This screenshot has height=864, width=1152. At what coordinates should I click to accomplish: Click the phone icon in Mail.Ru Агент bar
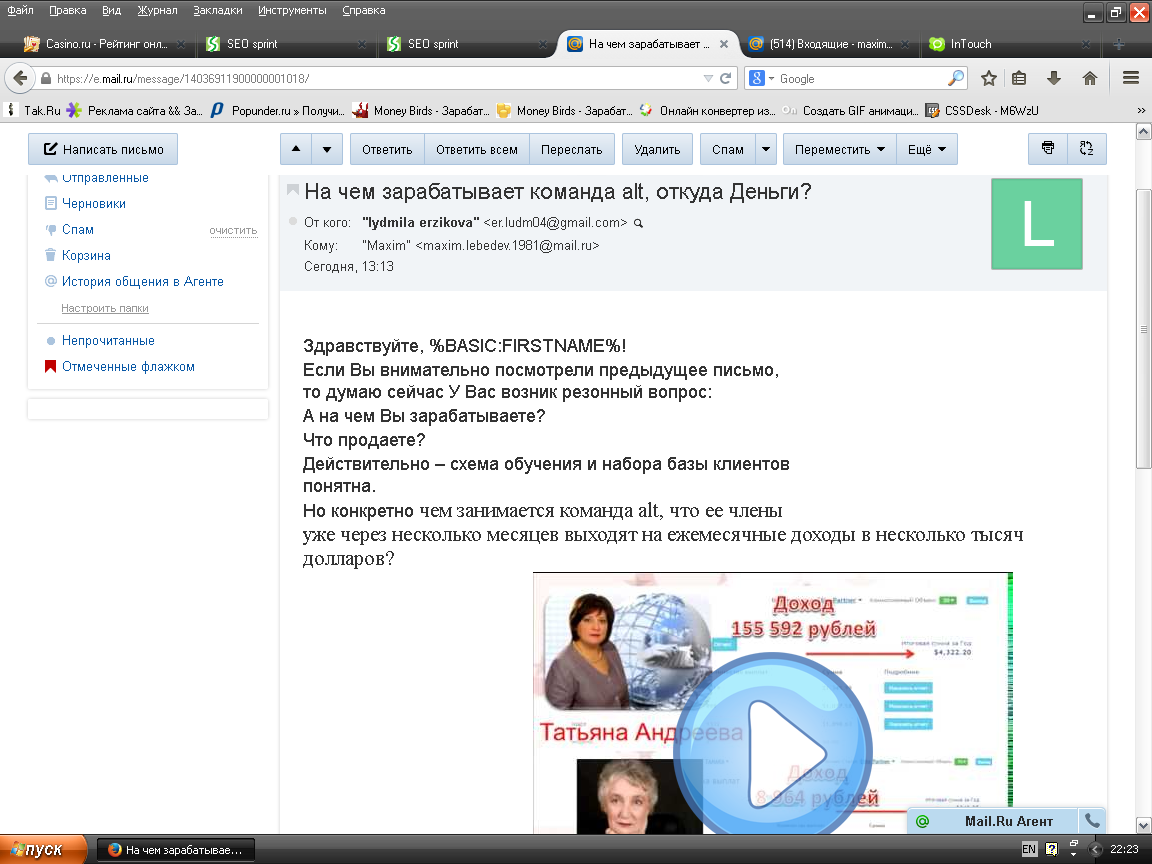1092,820
